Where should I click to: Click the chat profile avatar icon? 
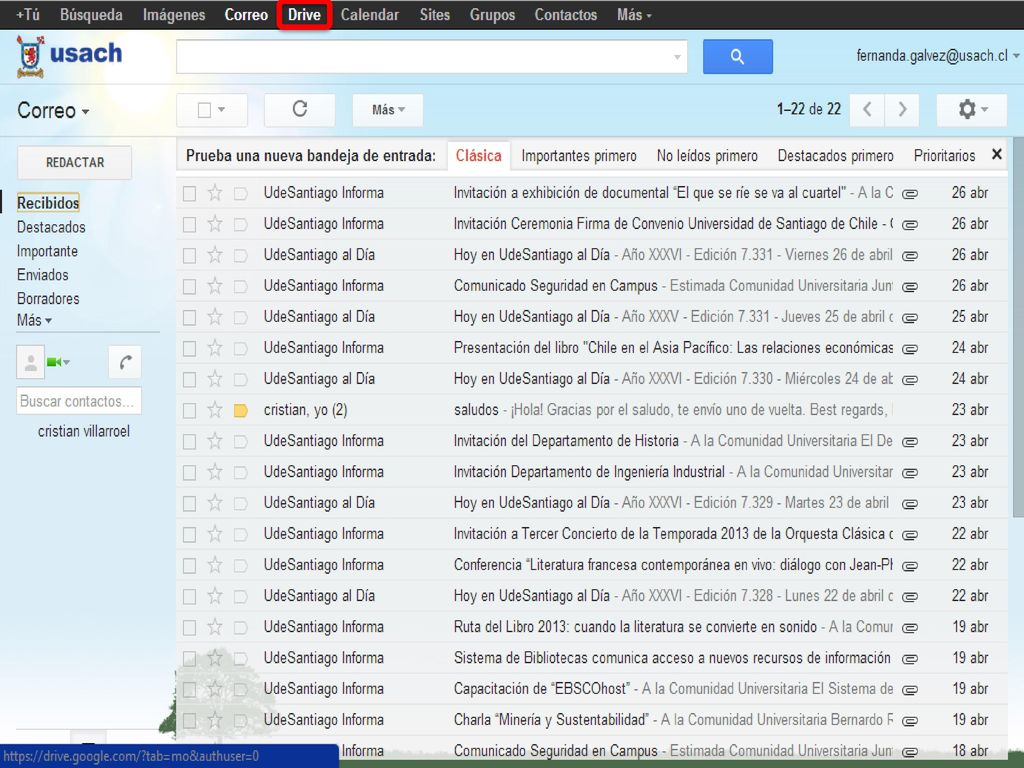[x=30, y=362]
